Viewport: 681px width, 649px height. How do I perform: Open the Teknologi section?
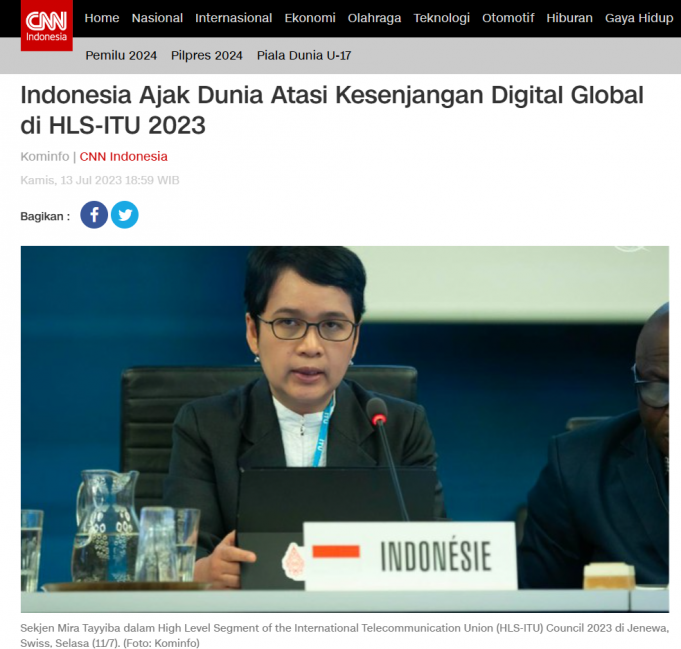441,18
